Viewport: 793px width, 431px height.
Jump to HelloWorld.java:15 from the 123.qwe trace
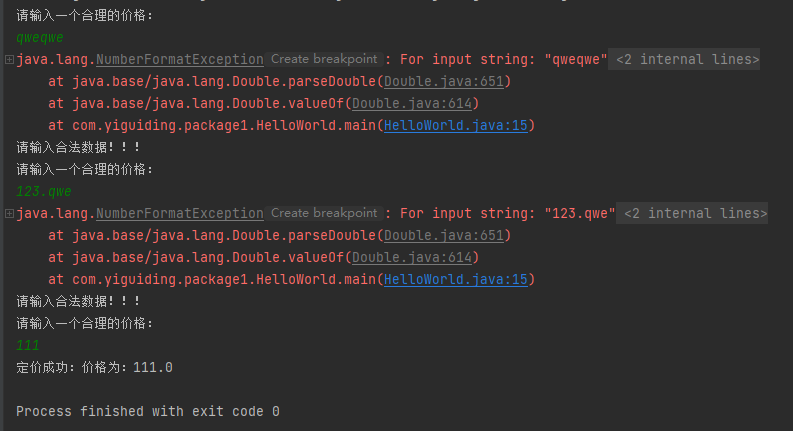click(x=455, y=280)
